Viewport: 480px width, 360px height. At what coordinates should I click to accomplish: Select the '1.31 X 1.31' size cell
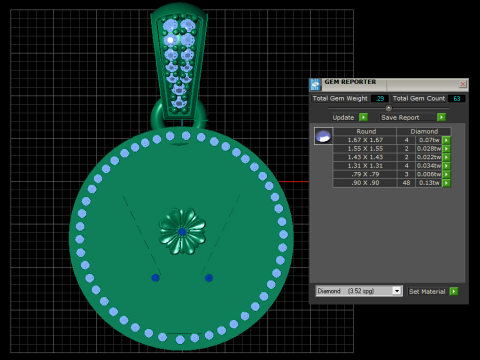(365, 166)
